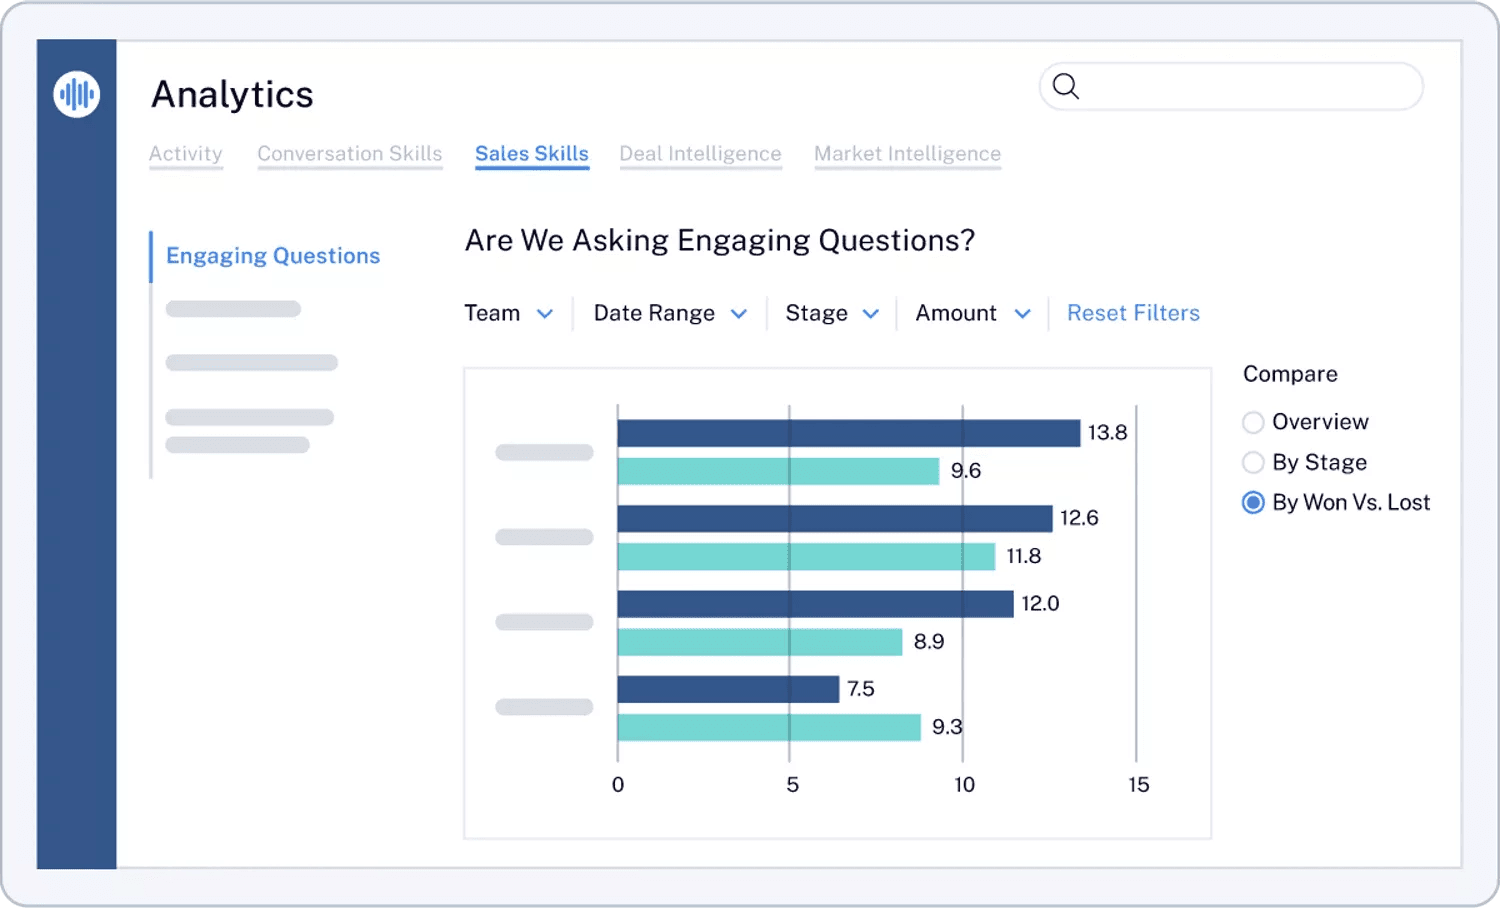Switch to the Activity tab
The width and height of the screenshot is (1500, 908).
[x=186, y=154]
